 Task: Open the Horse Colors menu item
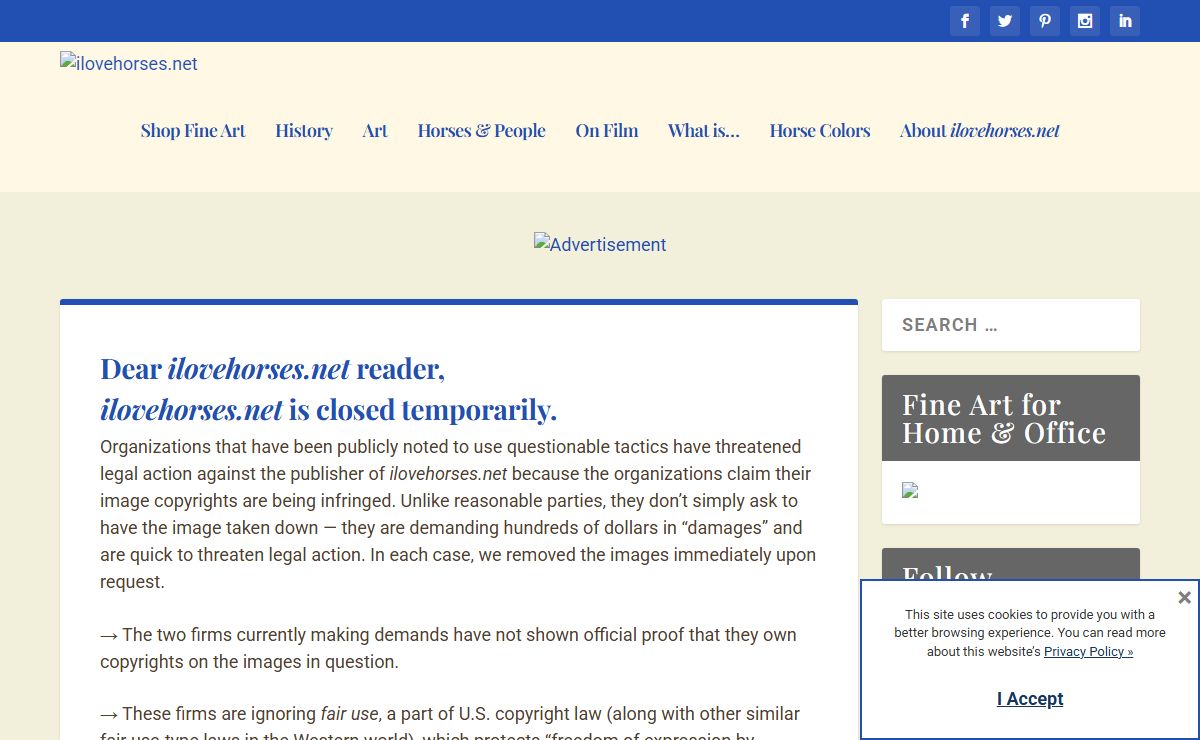(820, 130)
